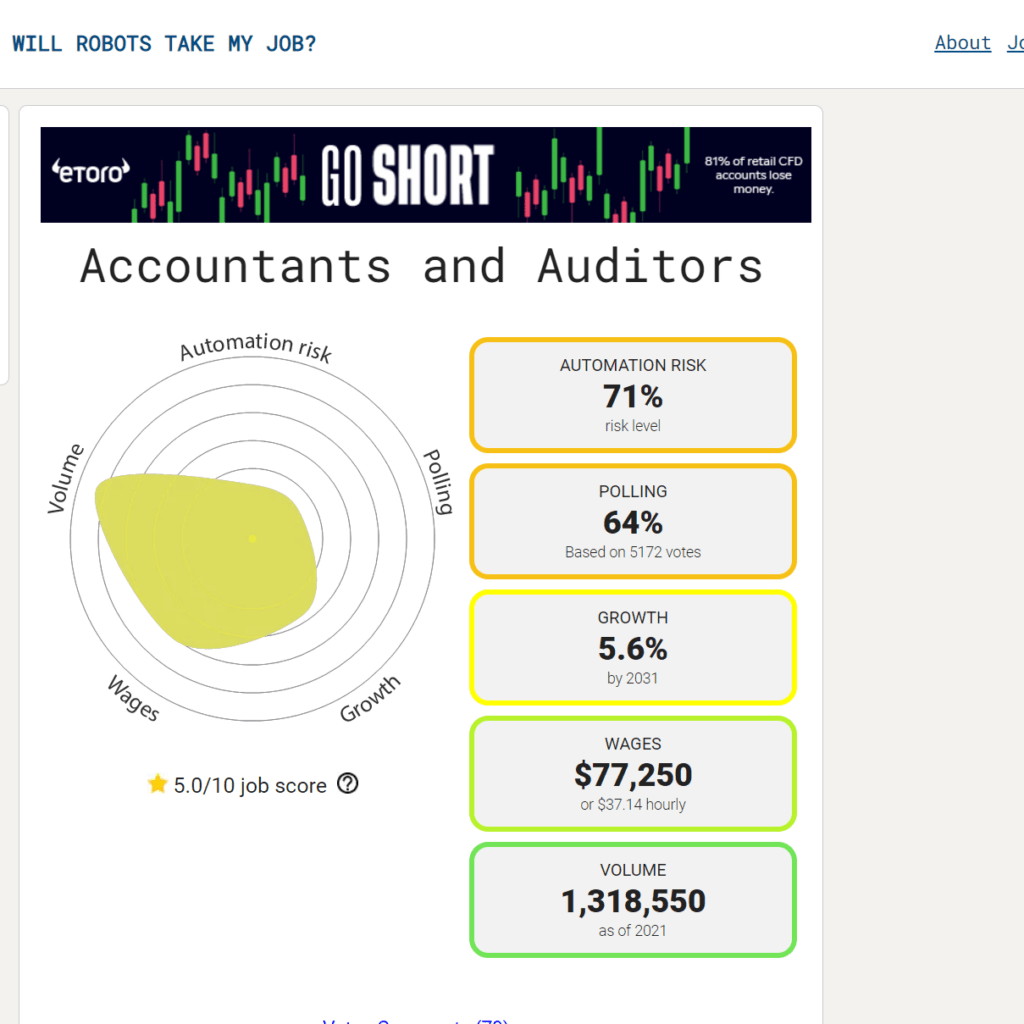Image resolution: width=1024 pixels, height=1024 pixels.
Task: Click the Wages label on radar chart
Action: click(x=134, y=698)
